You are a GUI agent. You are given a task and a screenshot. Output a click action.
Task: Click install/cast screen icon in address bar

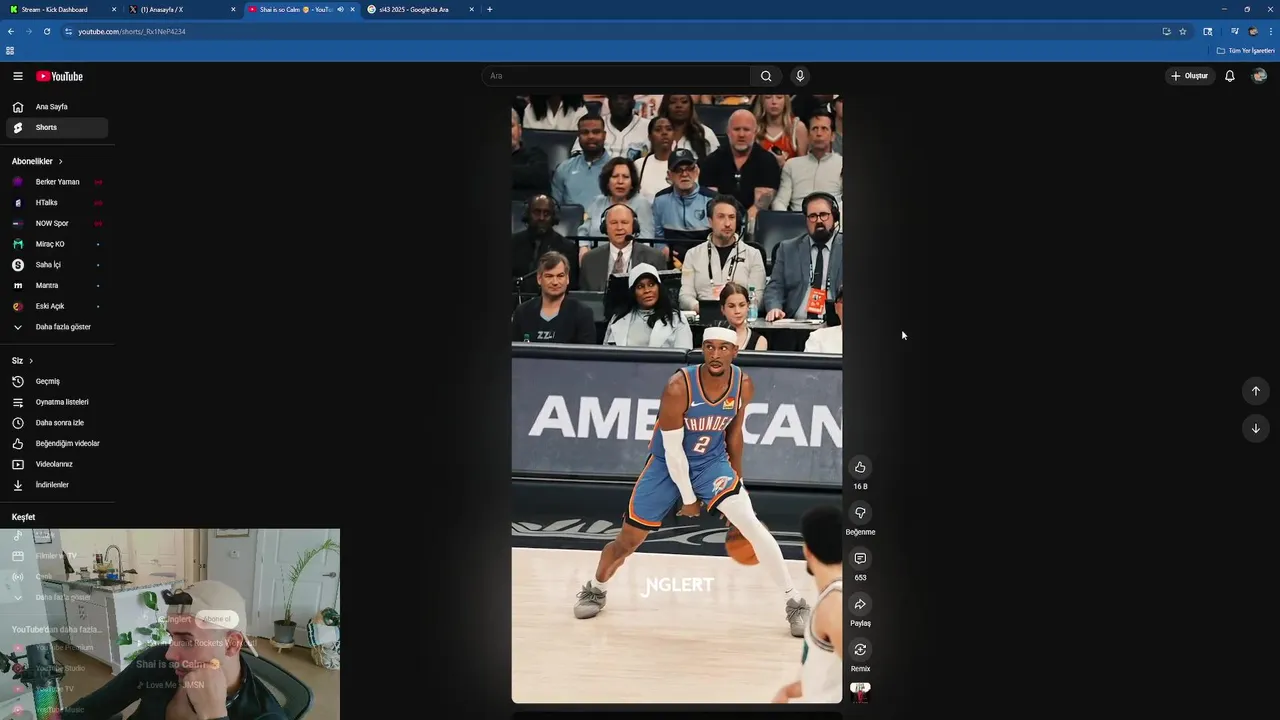pos(1166,31)
